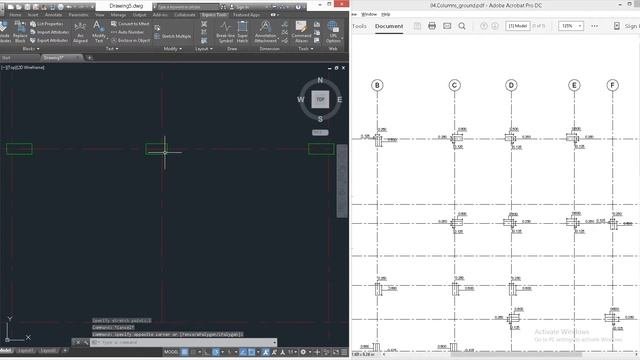Choose Convert to Mtext
This screenshot has width=640, height=360.
130,24
